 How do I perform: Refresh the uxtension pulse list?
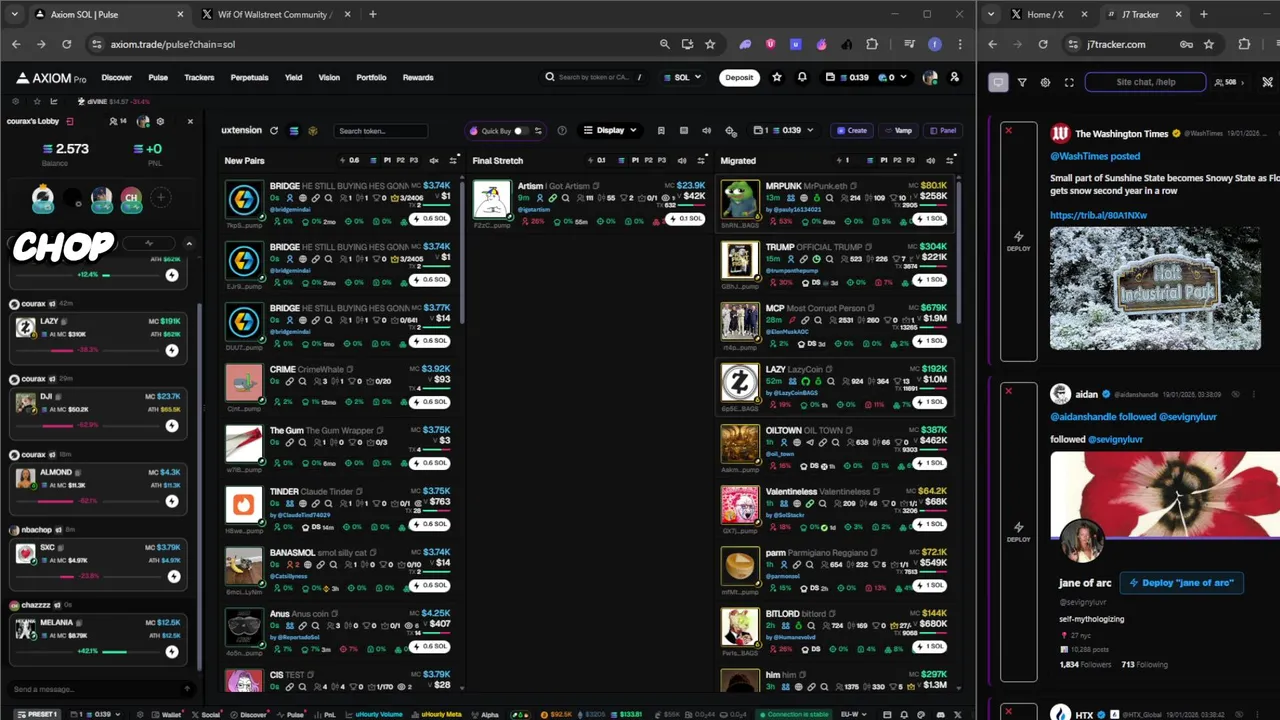273,131
